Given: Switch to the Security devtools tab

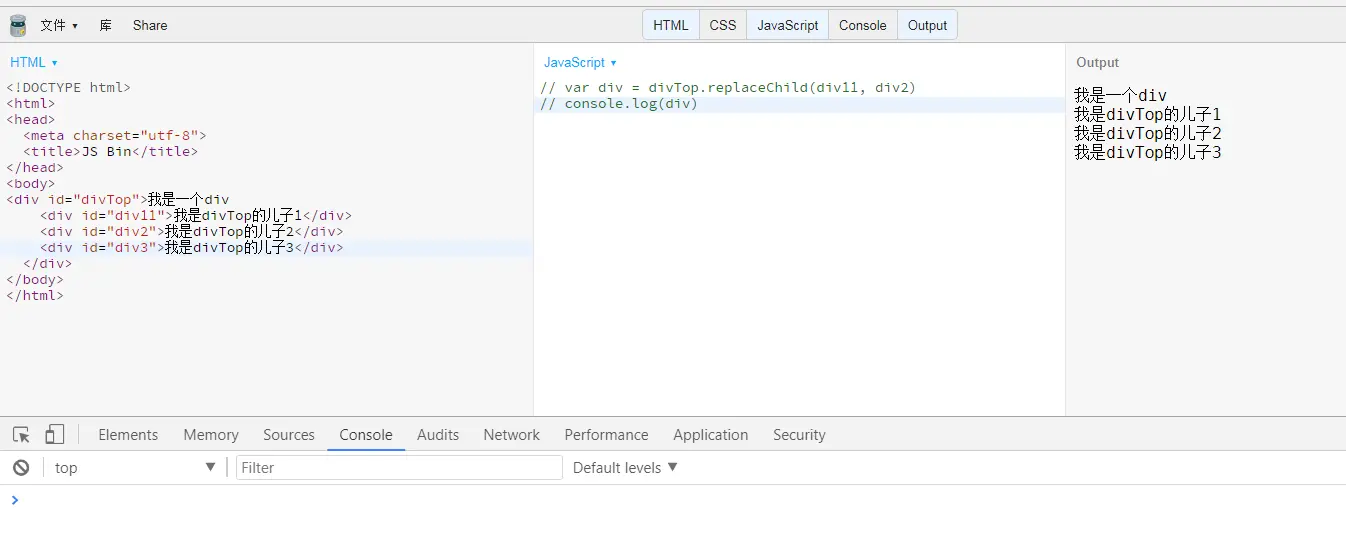Looking at the screenshot, I should (x=799, y=435).
